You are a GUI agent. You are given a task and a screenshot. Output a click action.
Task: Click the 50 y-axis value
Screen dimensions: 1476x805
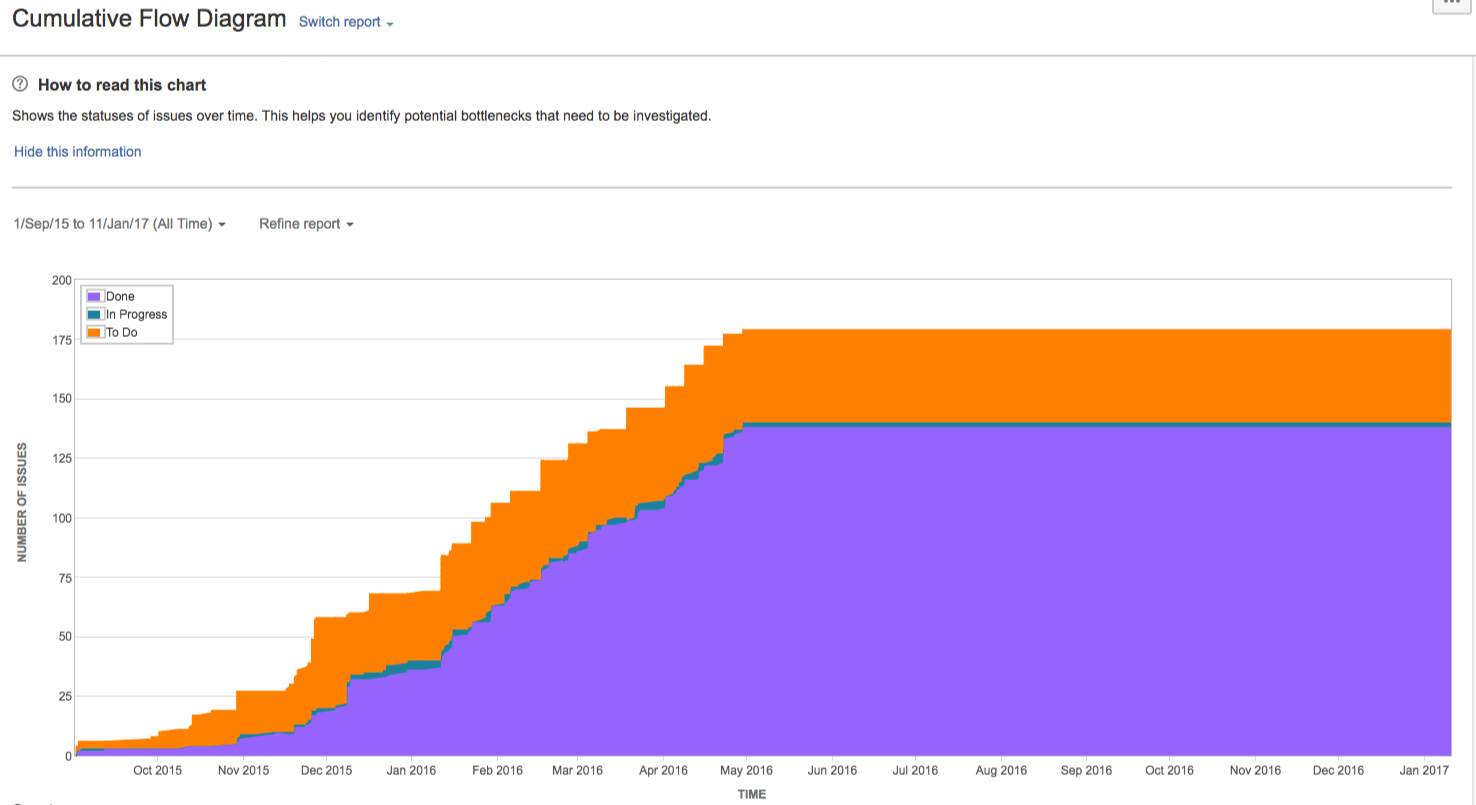click(x=64, y=637)
